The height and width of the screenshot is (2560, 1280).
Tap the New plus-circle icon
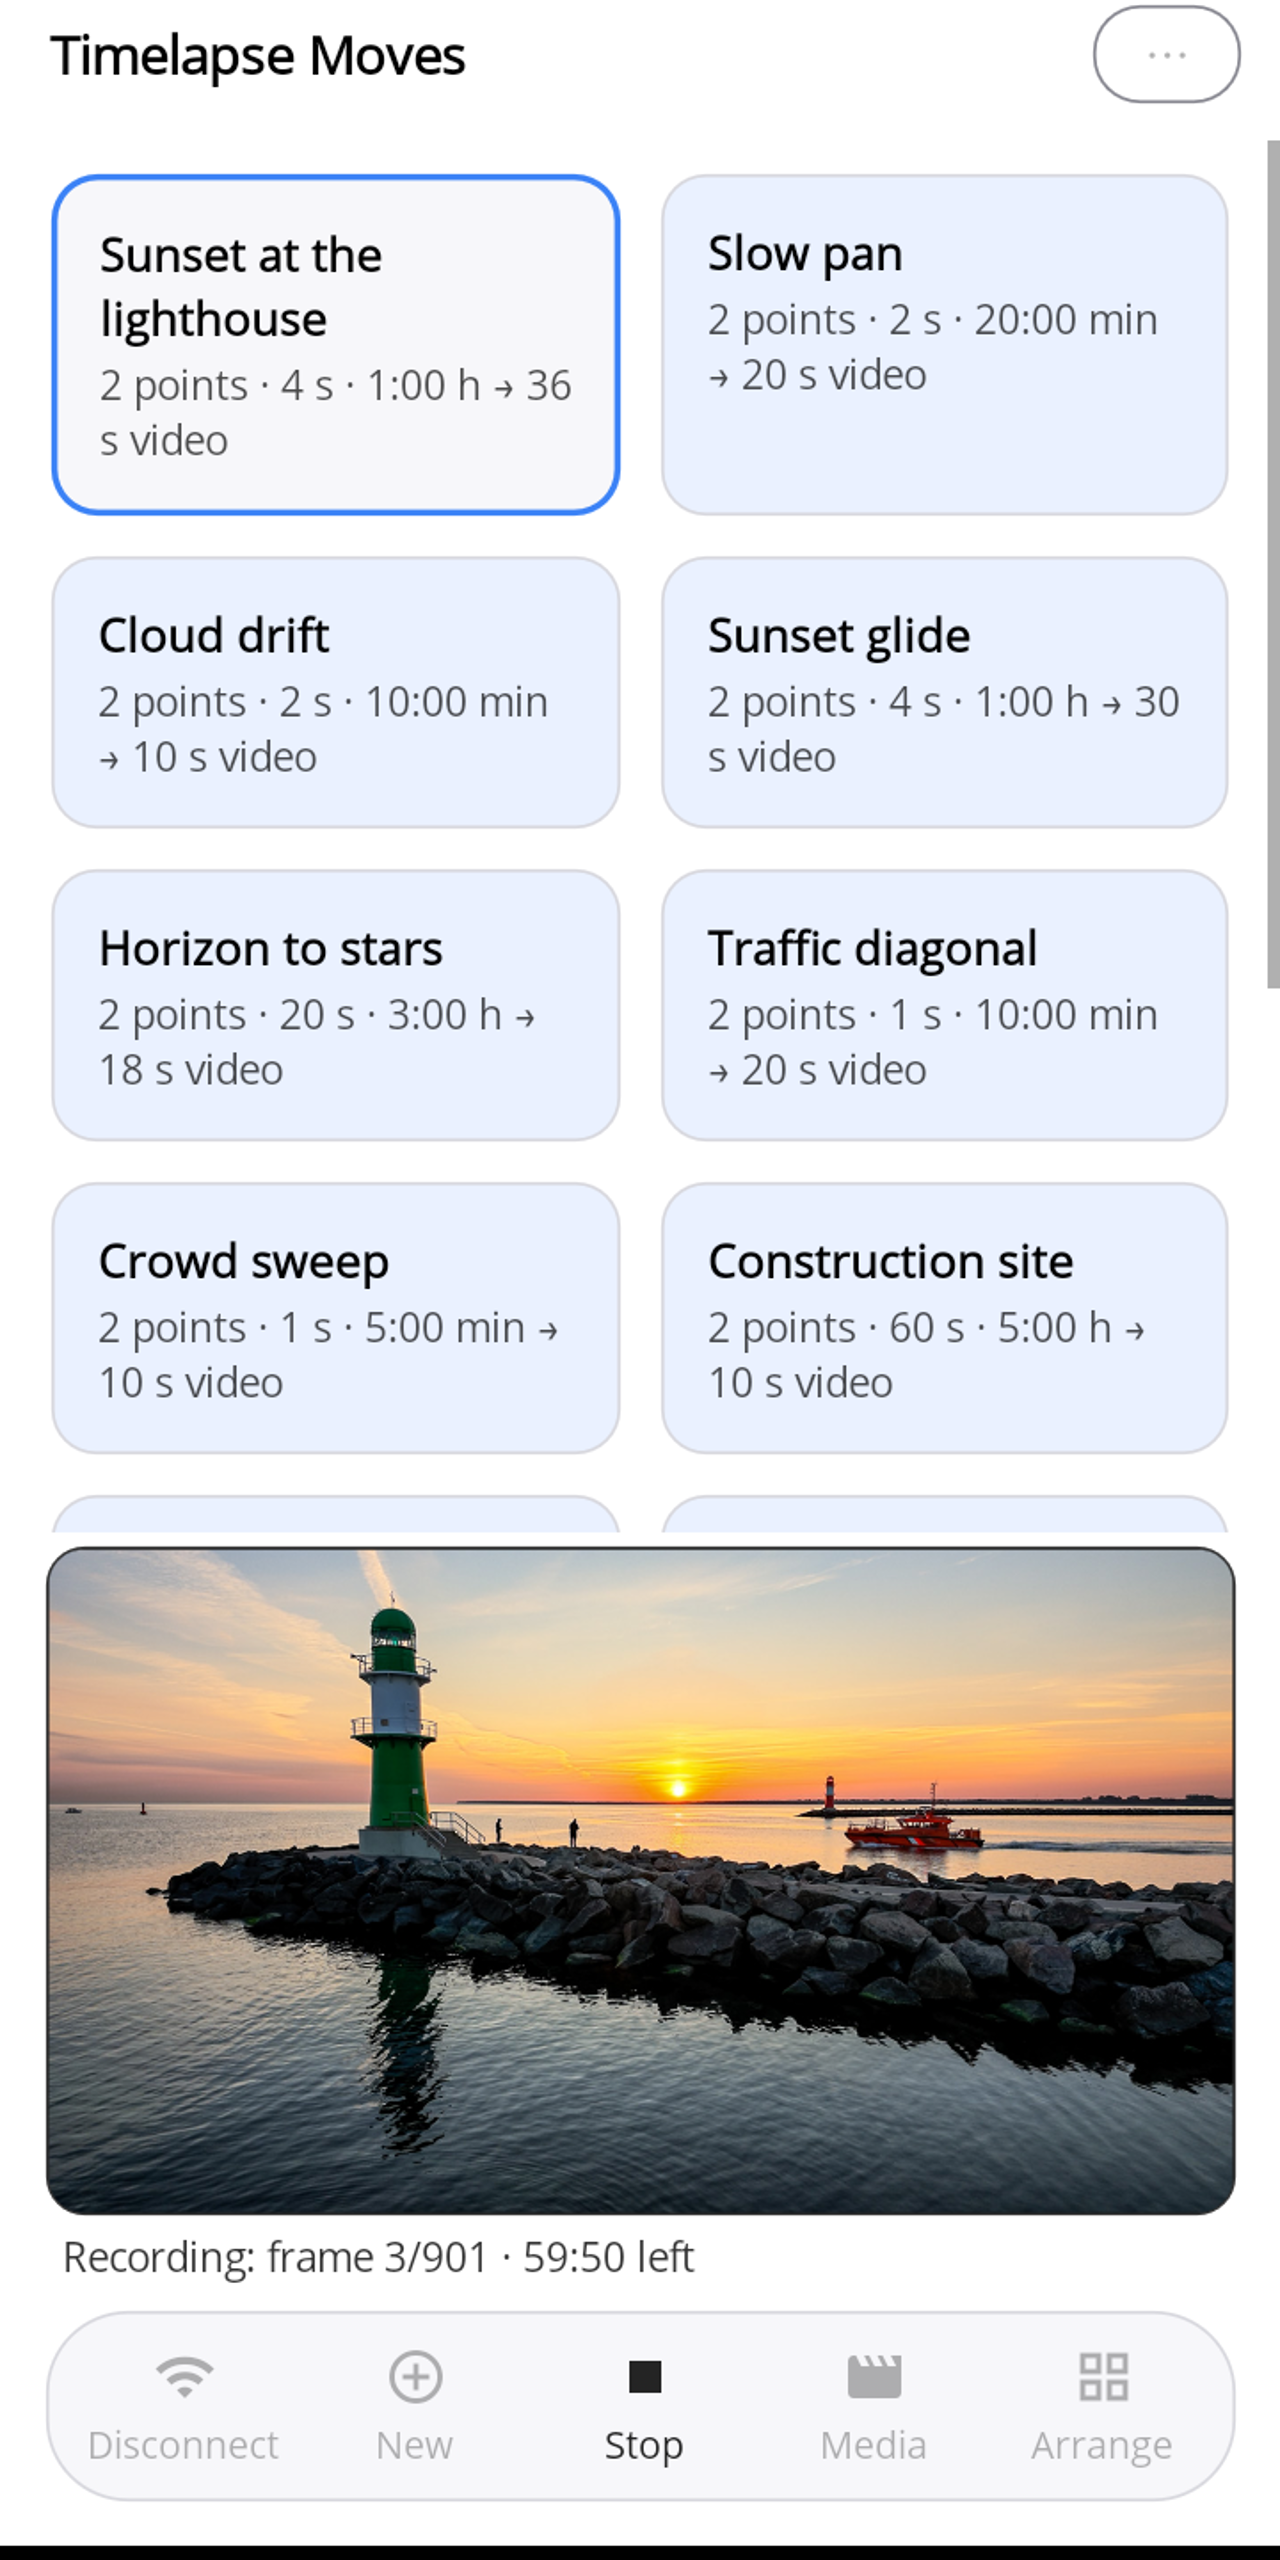tap(415, 2376)
